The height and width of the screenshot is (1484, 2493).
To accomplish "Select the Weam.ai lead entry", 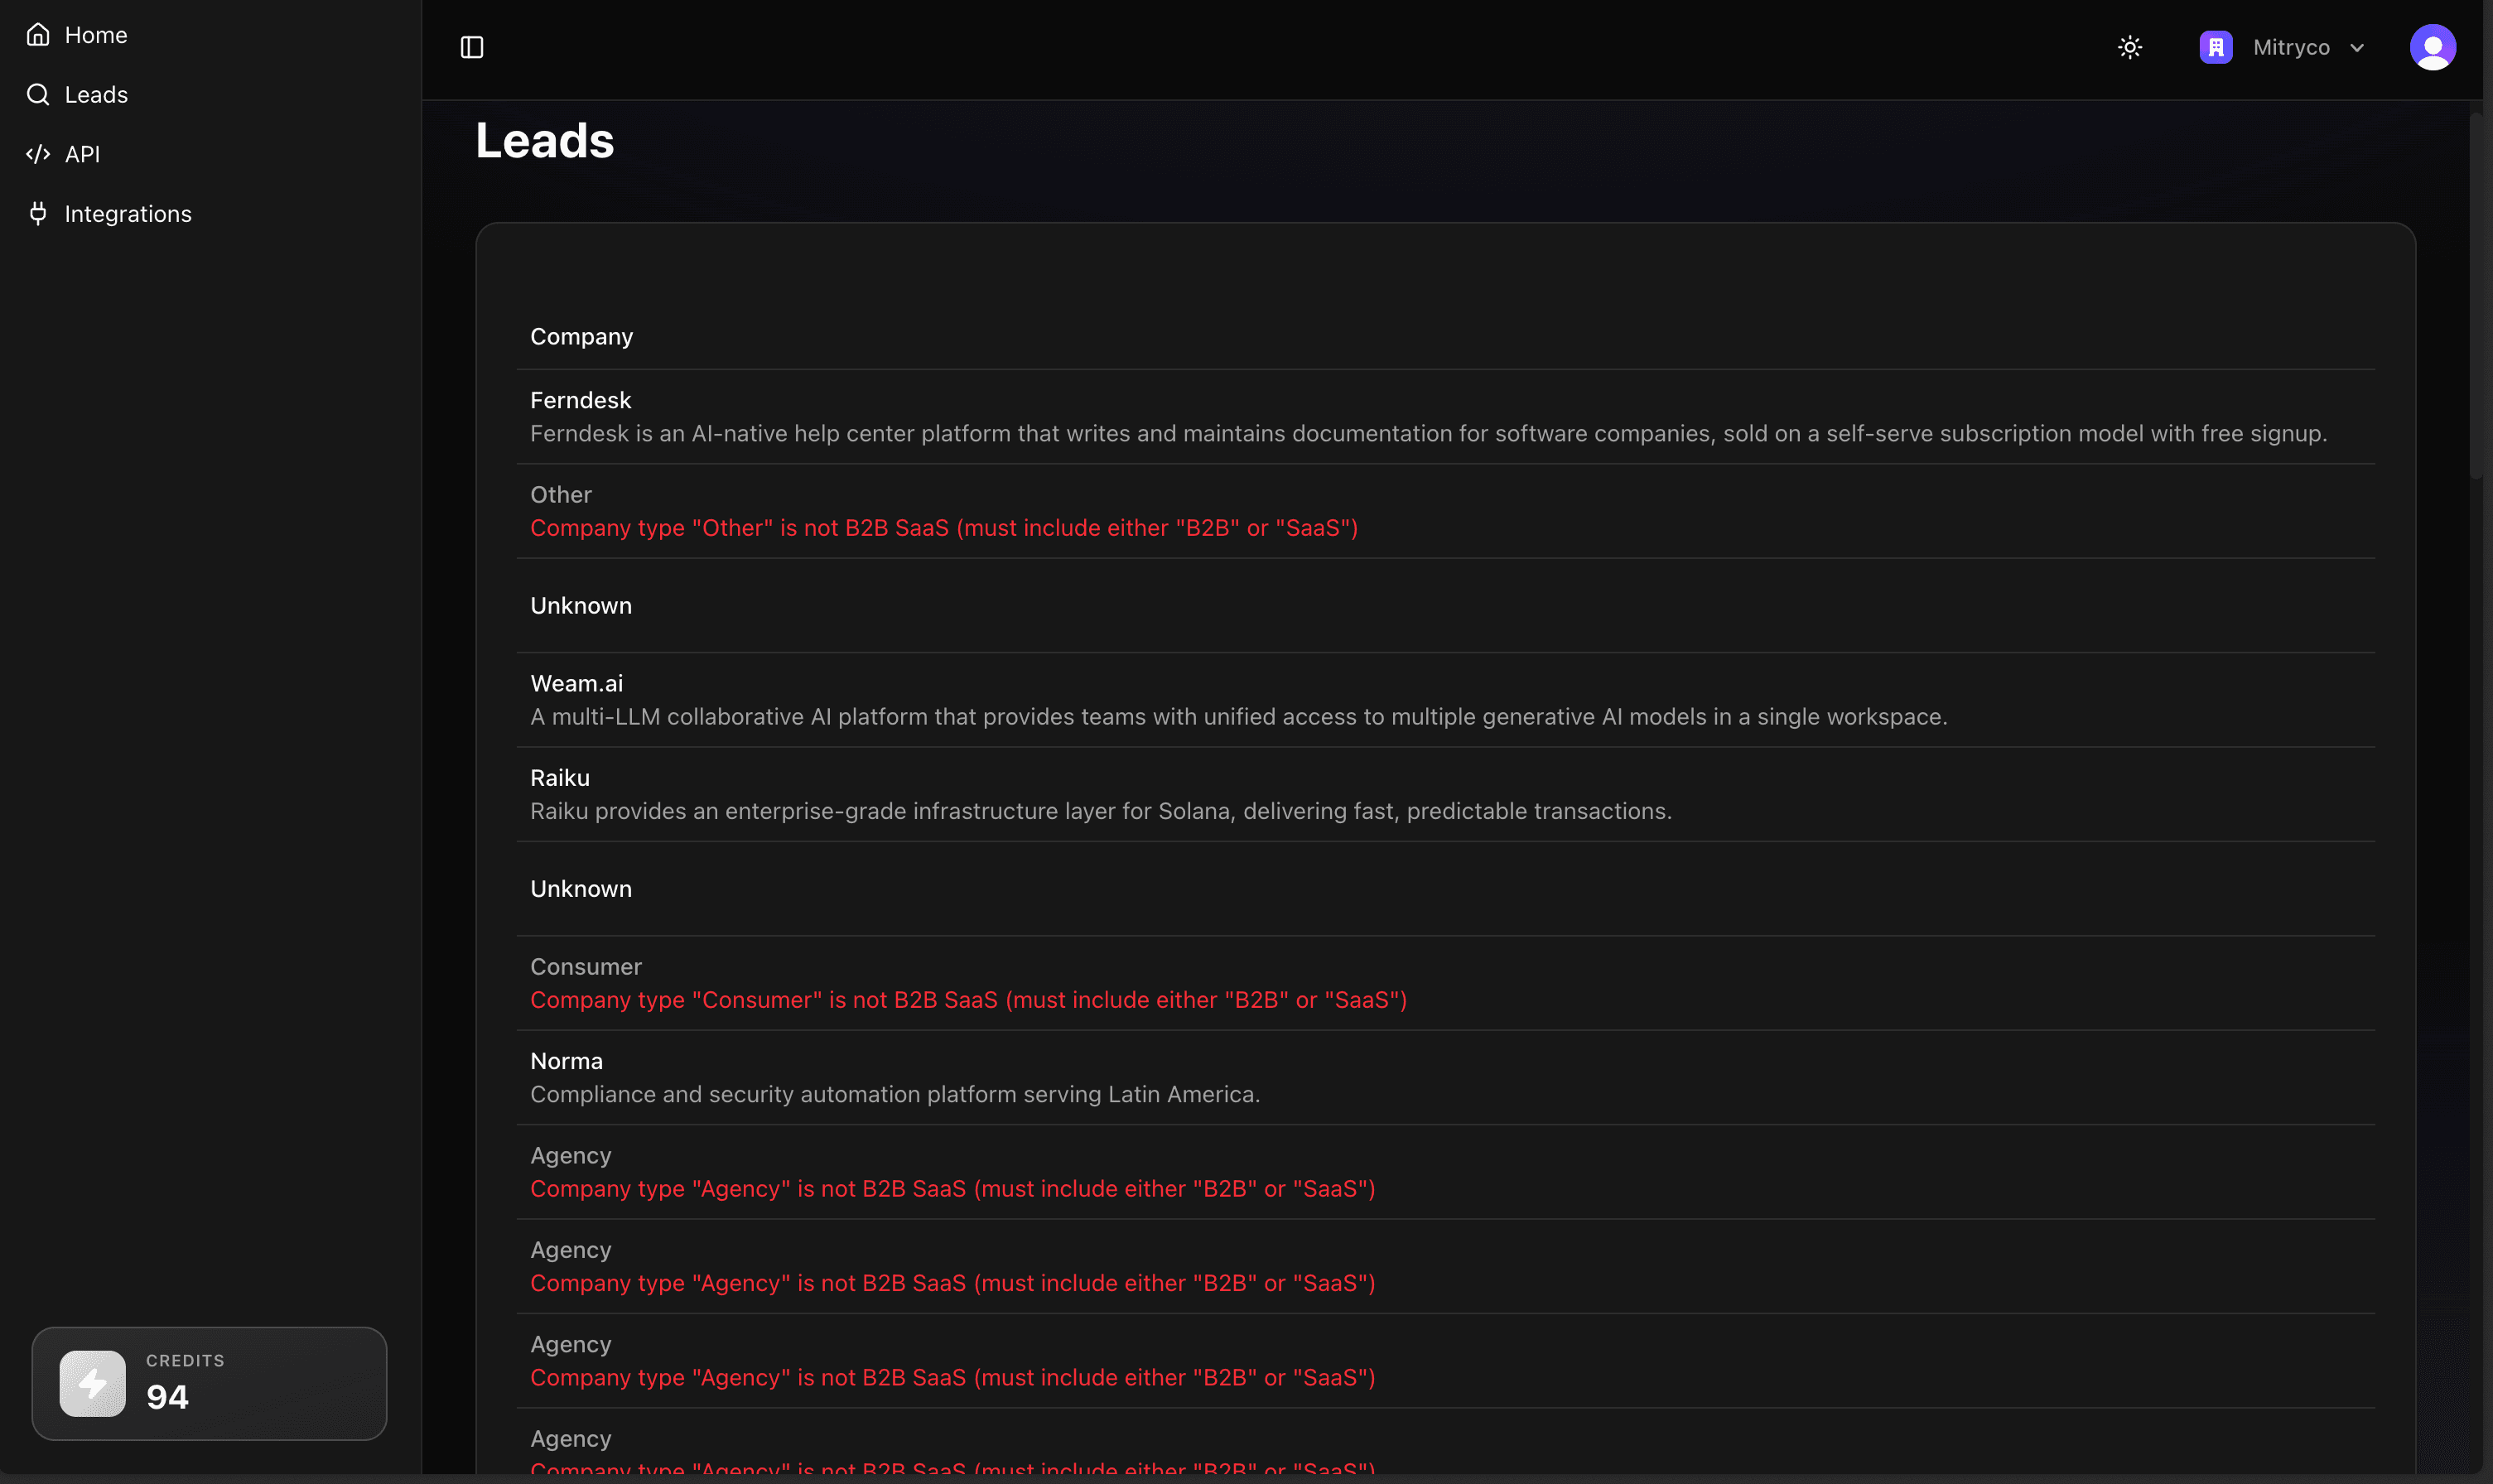I will pos(576,683).
